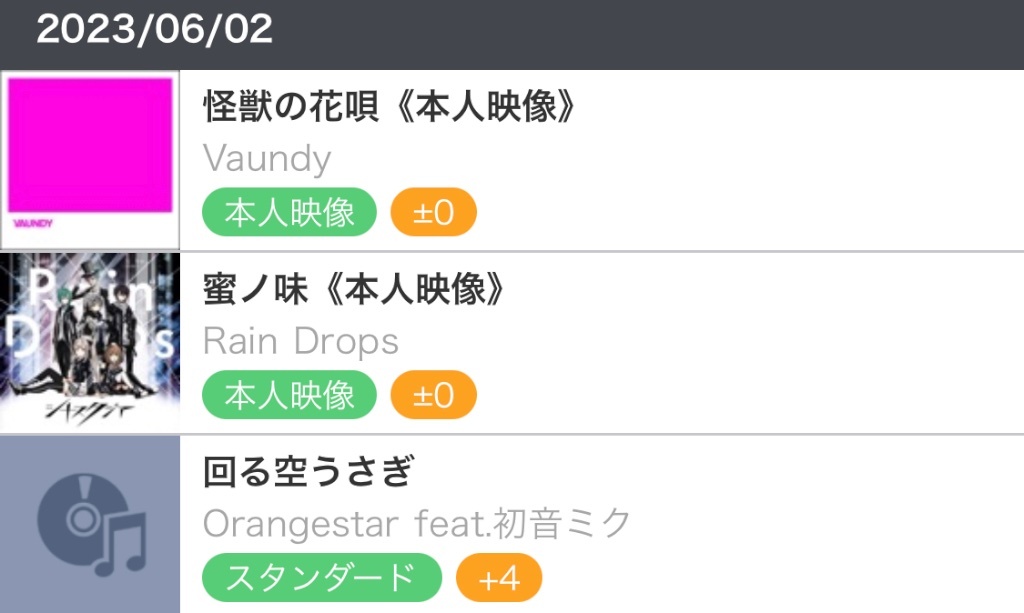Tap the orange +4 key badge
The image size is (1024, 613).
[499, 578]
